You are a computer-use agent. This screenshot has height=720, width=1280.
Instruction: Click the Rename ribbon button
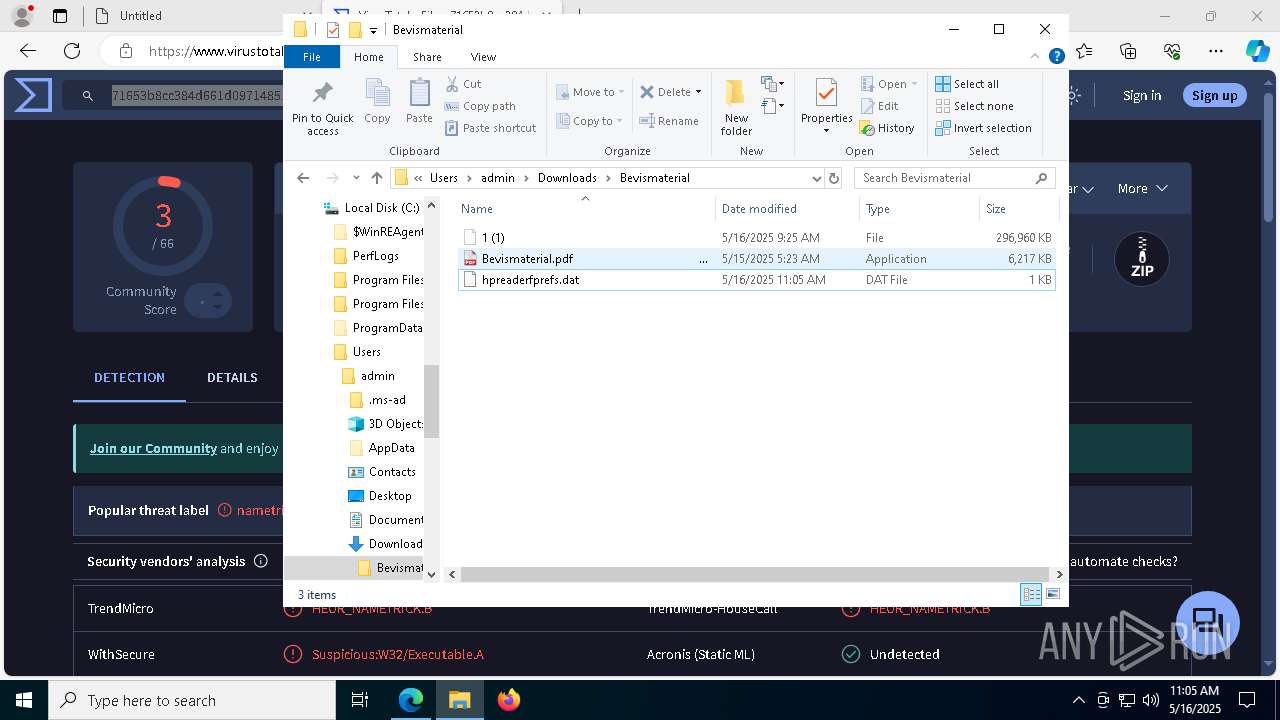(x=669, y=121)
